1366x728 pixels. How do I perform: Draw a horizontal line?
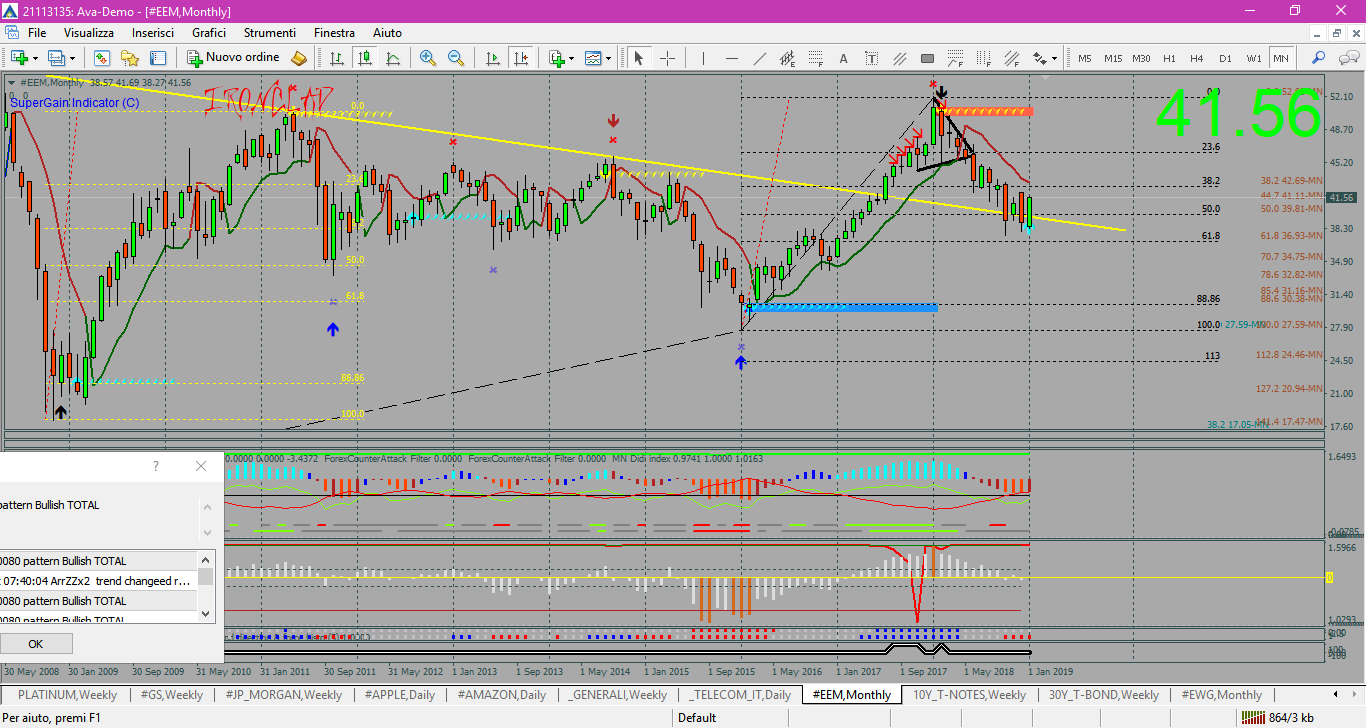pyautogui.click(x=731, y=58)
